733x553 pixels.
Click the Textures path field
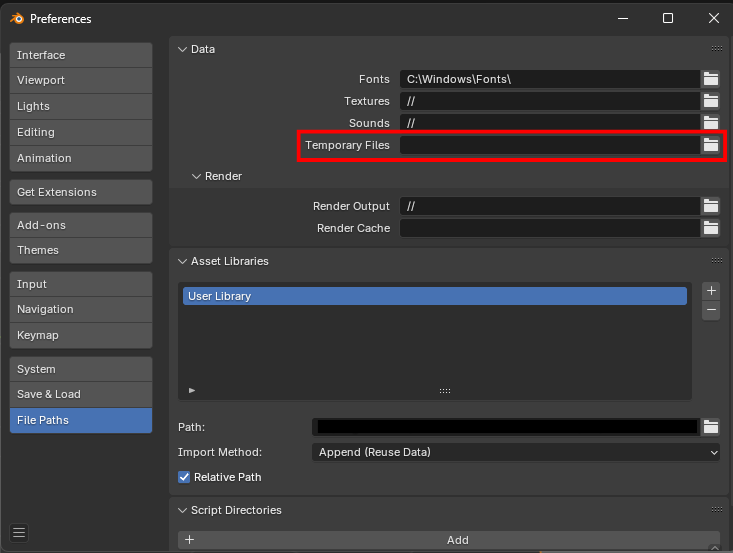[x=550, y=101]
